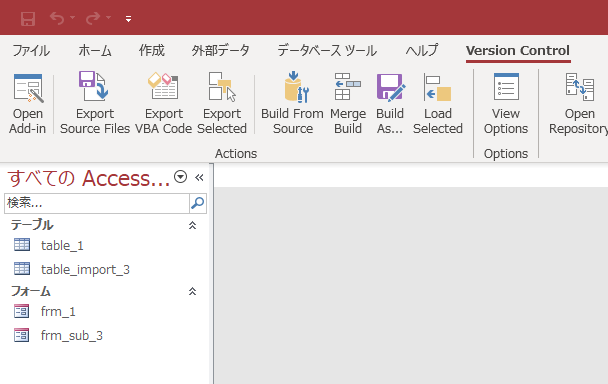Collapse the navigation pane with shutter button
608x384 pixels.
pos(199,177)
